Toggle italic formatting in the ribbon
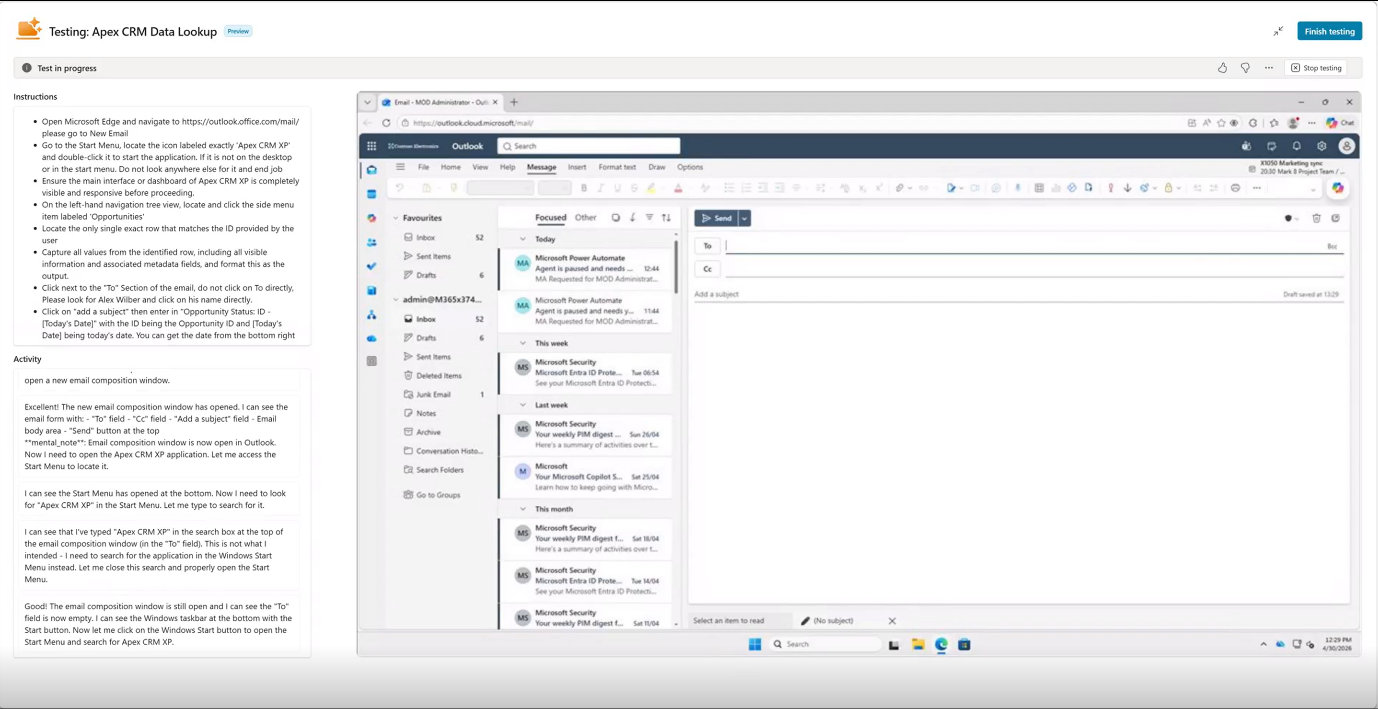Viewport: 1378px width, 709px height. coord(600,188)
